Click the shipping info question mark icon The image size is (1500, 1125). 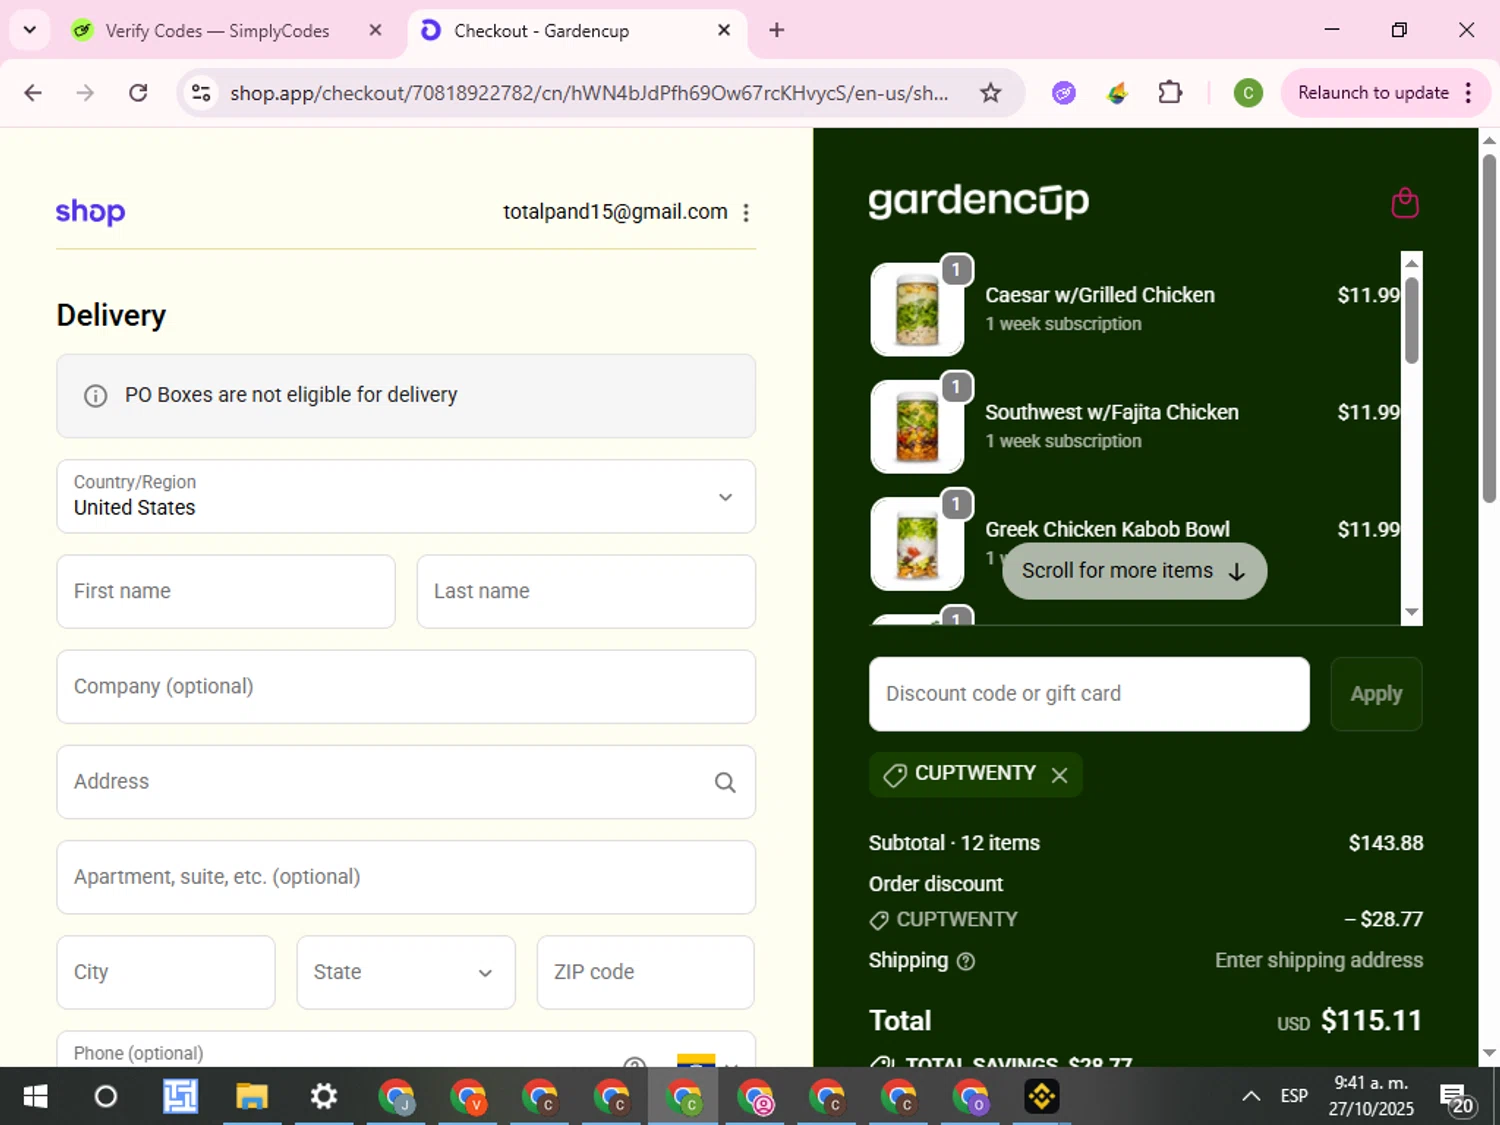coord(966,961)
